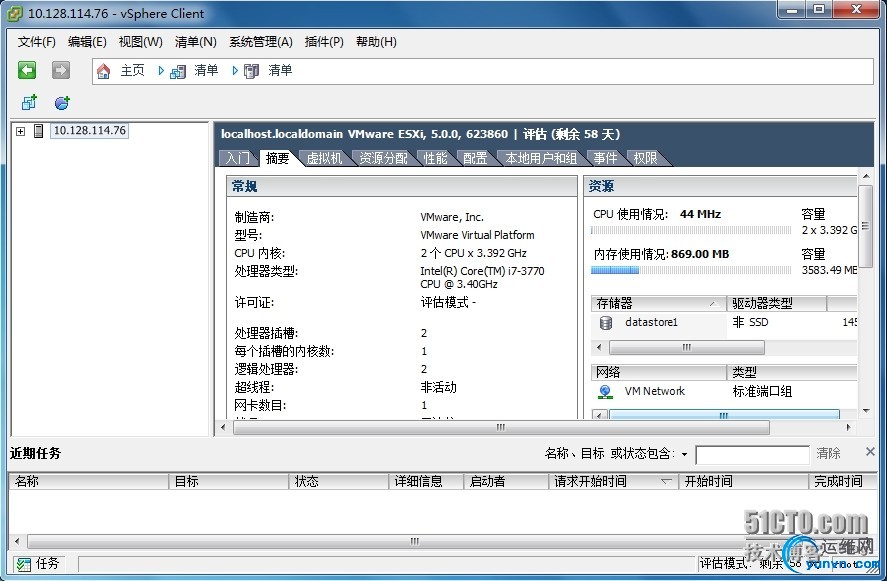
Task: Click the 类型 column header in network list
Action: (x=792, y=372)
